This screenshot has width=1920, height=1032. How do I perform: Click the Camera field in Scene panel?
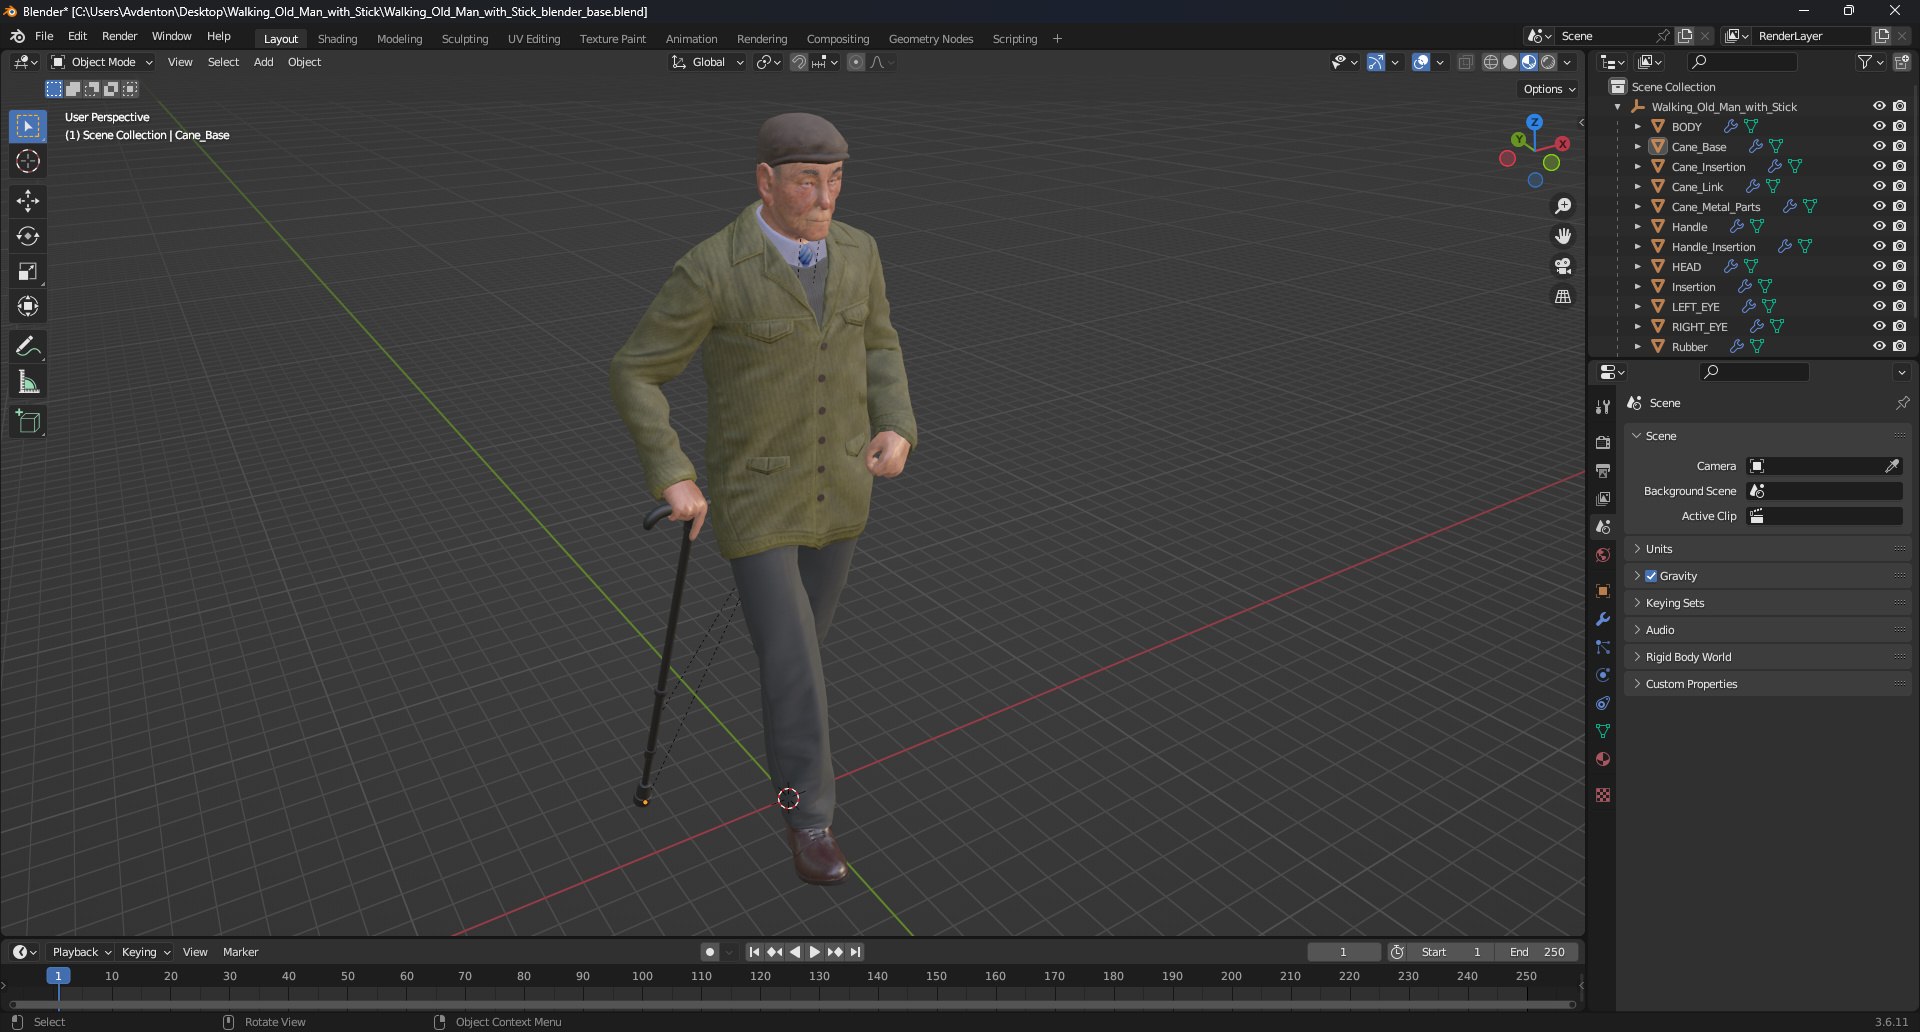(1824, 466)
